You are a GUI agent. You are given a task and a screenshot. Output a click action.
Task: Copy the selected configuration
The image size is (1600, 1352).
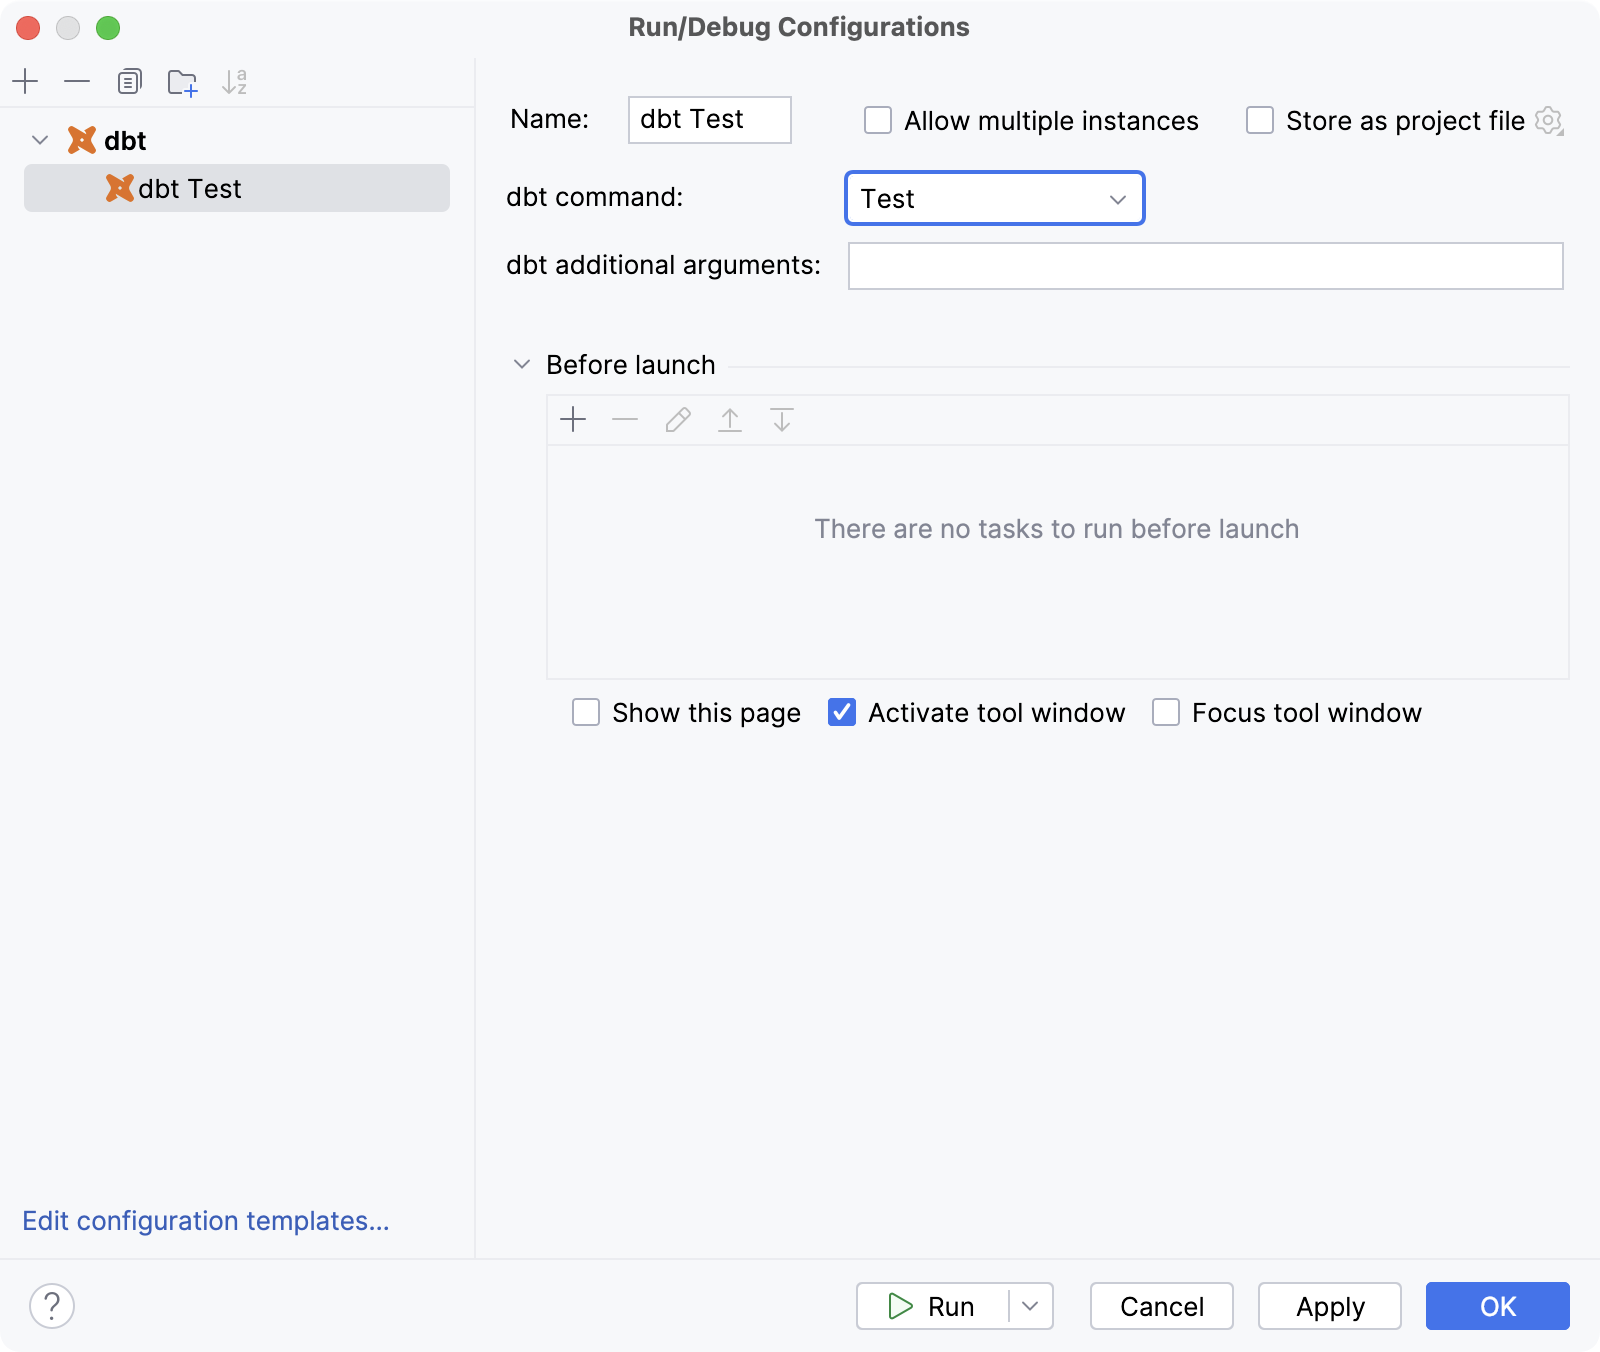click(x=129, y=81)
